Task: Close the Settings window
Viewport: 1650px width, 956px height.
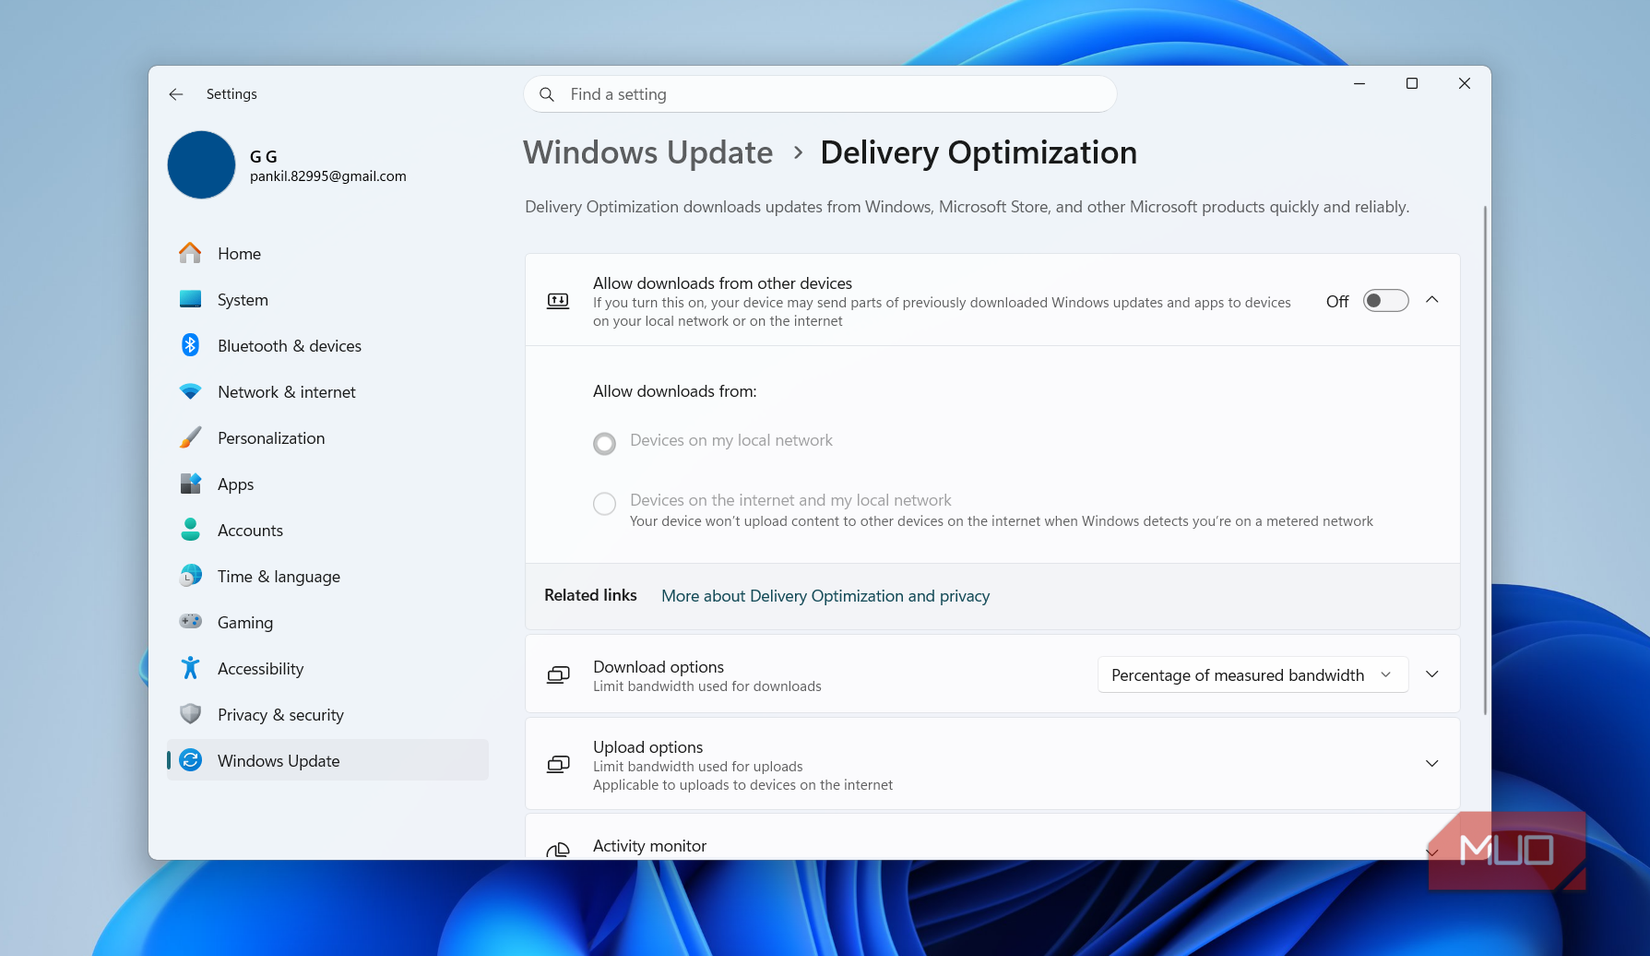Action: (1464, 84)
